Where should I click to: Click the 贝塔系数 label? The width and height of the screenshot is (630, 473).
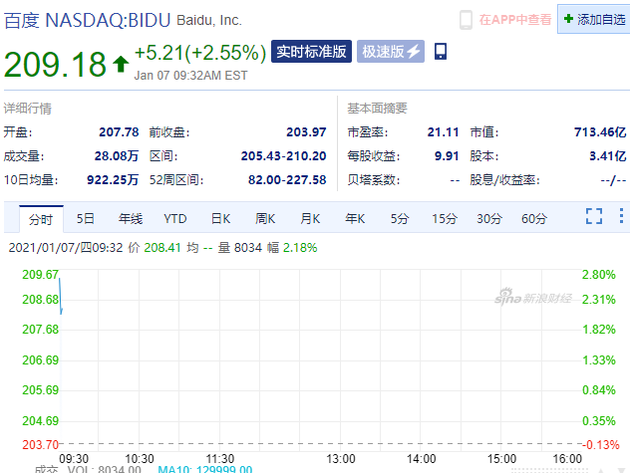point(374,180)
